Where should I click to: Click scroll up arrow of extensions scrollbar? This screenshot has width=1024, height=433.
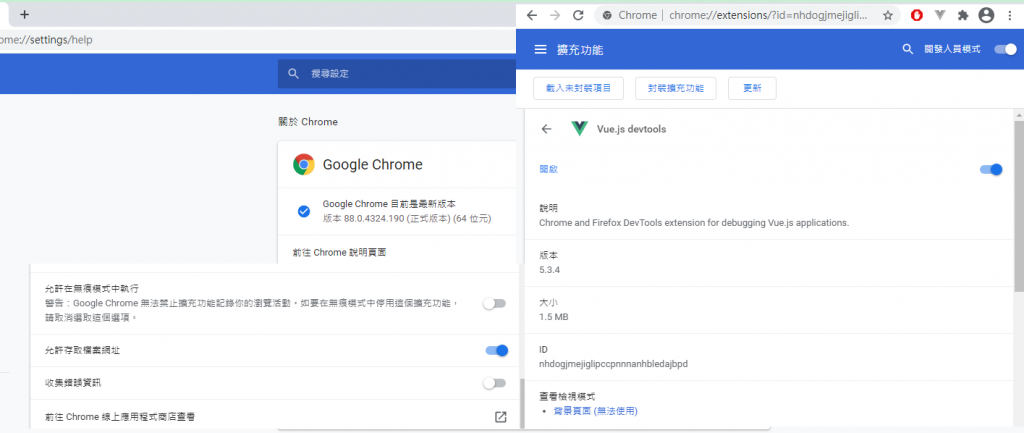(1019, 115)
